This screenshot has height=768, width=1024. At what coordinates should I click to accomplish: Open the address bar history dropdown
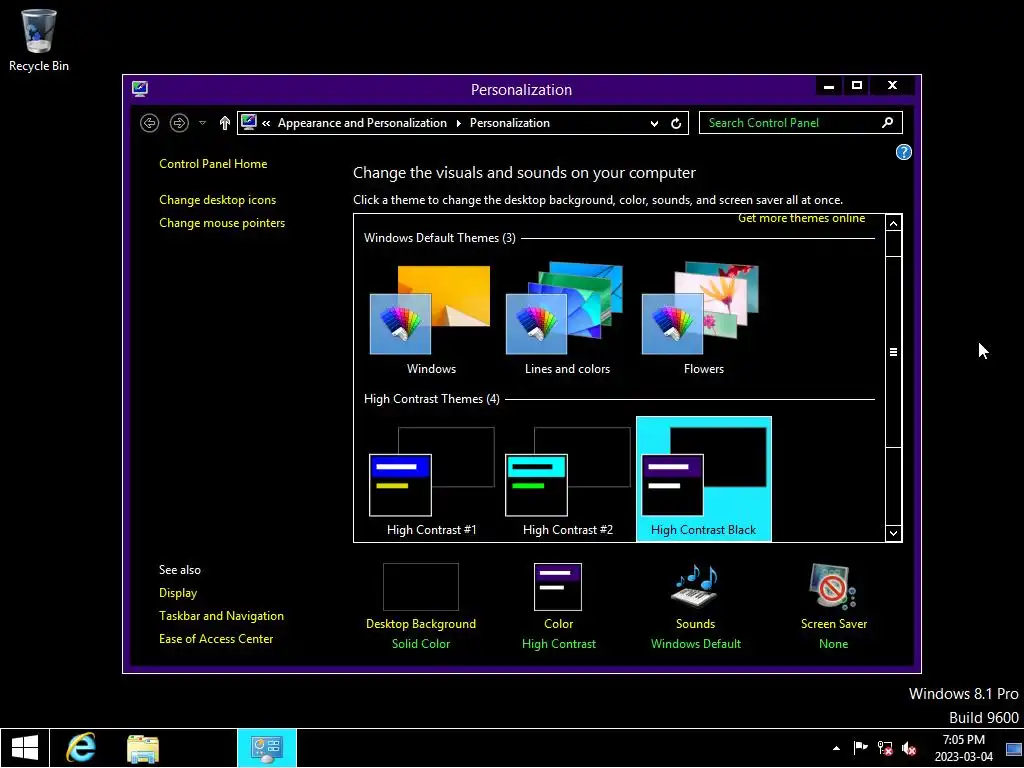click(x=654, y=123)
